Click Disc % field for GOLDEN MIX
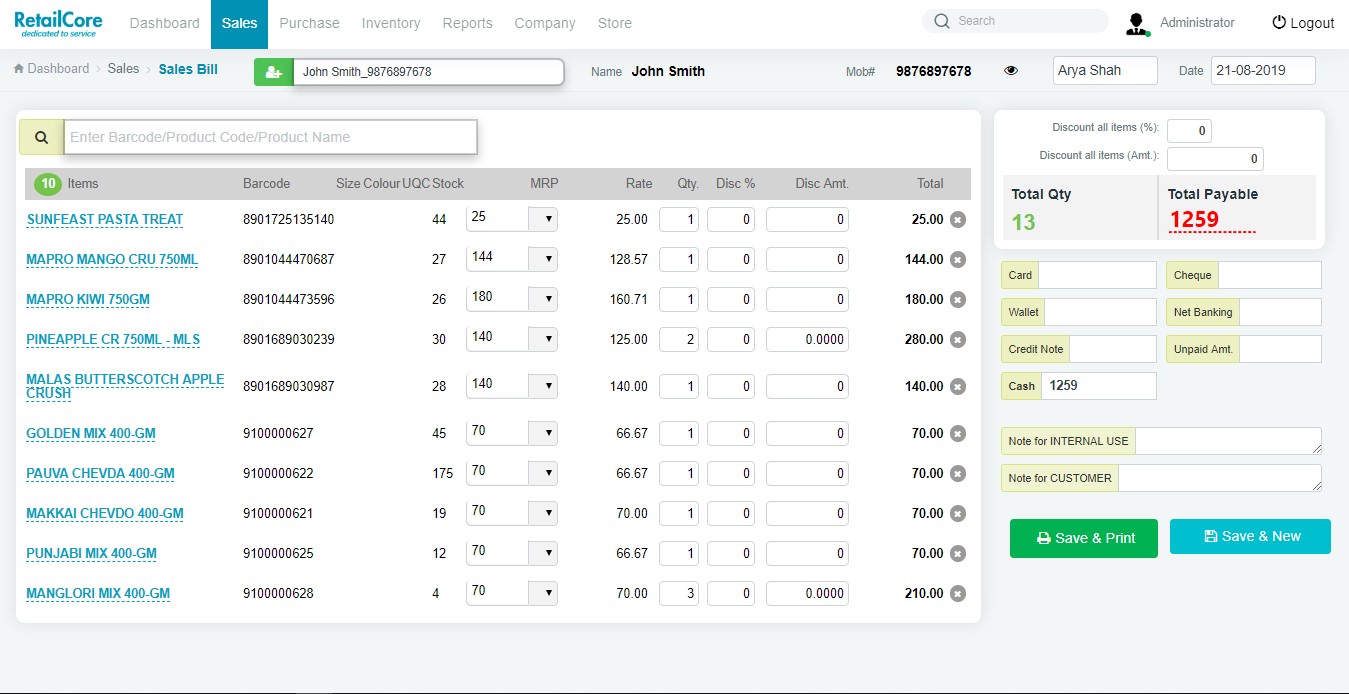Screen dimensions: 1349x694 click(731, 434)
